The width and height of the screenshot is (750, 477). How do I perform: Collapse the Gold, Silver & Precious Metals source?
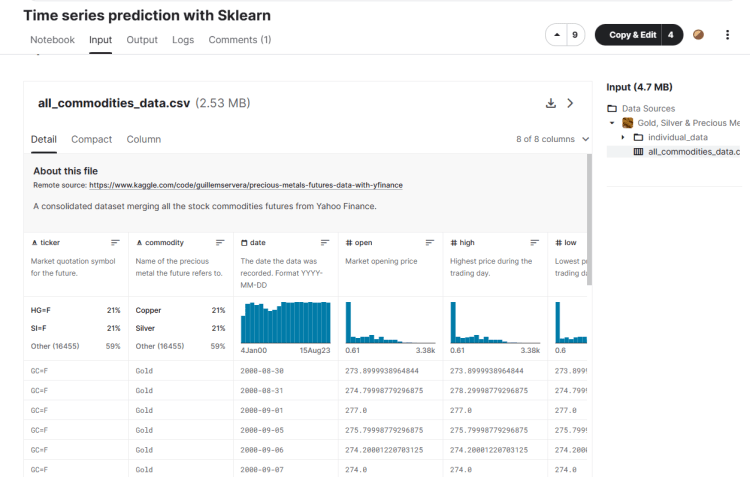click(612, 123)
